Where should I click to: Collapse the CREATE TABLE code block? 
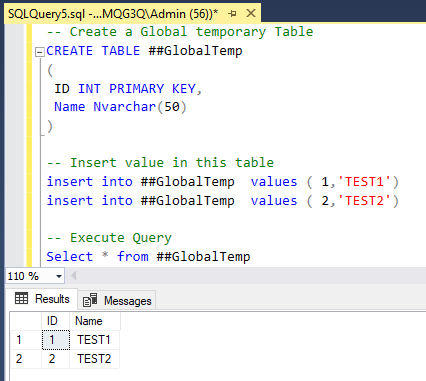coord(40,52)
